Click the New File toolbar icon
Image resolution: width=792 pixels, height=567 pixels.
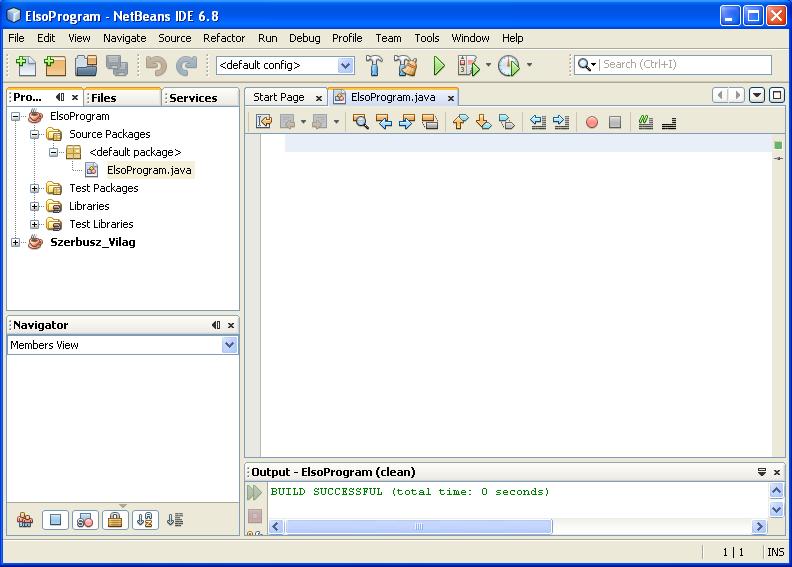[26, 66]
